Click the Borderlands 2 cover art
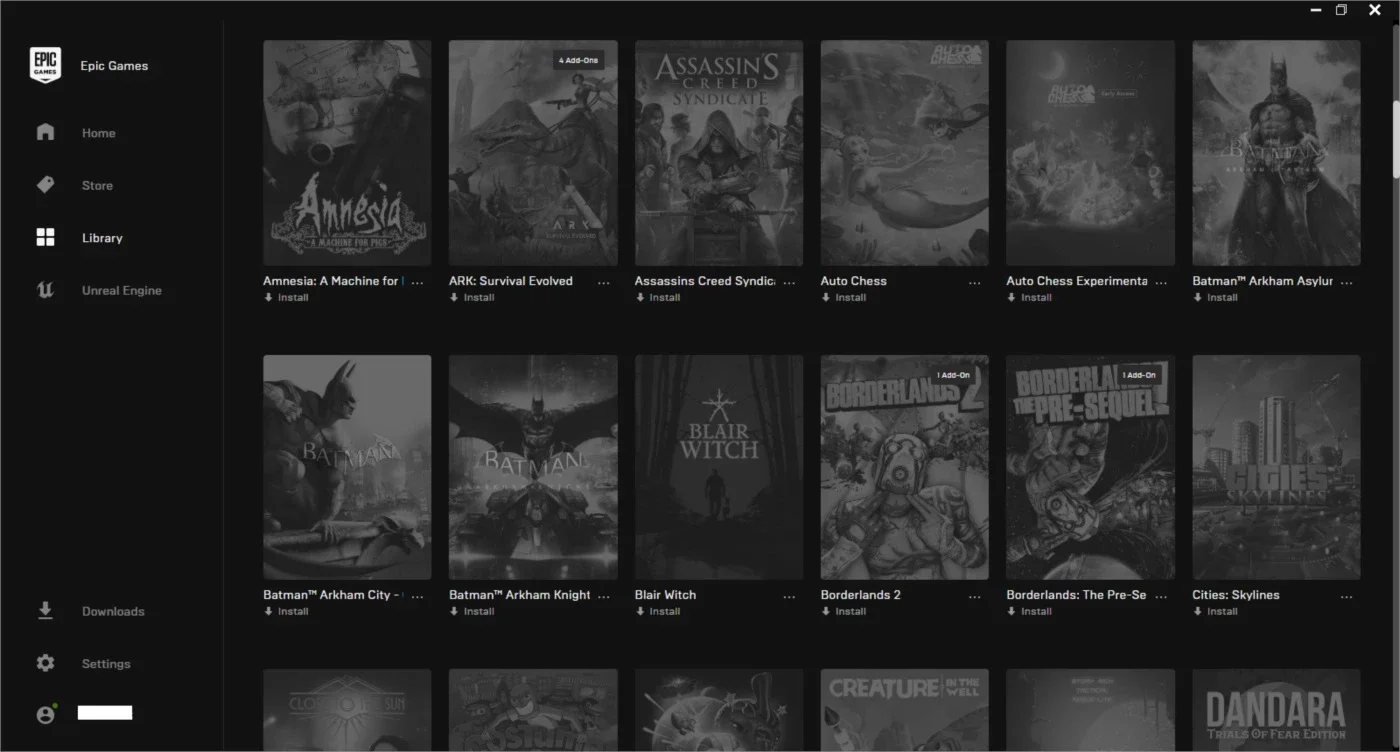Viewport: 1400px width, 752px height. (x=905, y=467)
